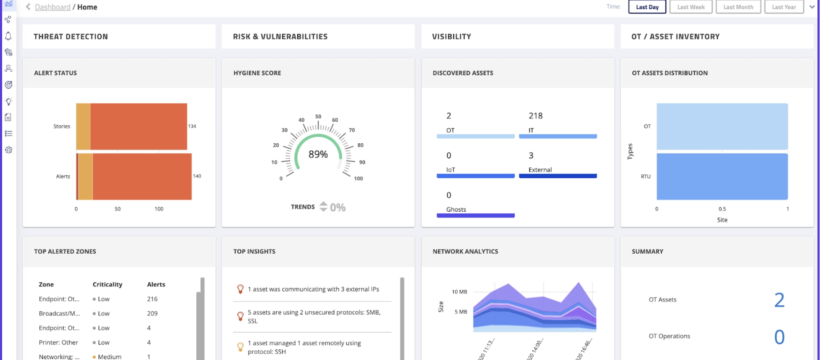This screenshot has width=820, height=360.
Task: Click the Hygiene Score panel title
Action: [x=257, y=73]
